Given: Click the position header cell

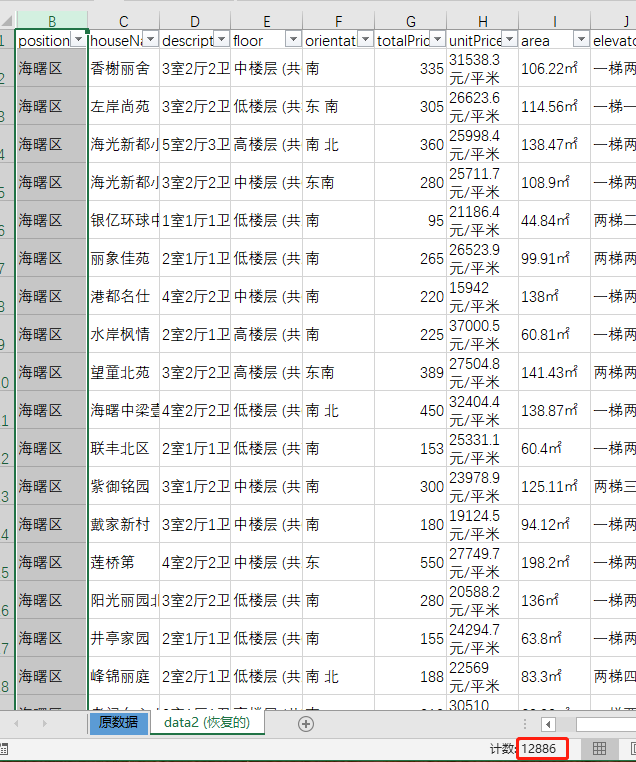Looking at the screenshot, I should pyautogui.click(x=52, y=40).
